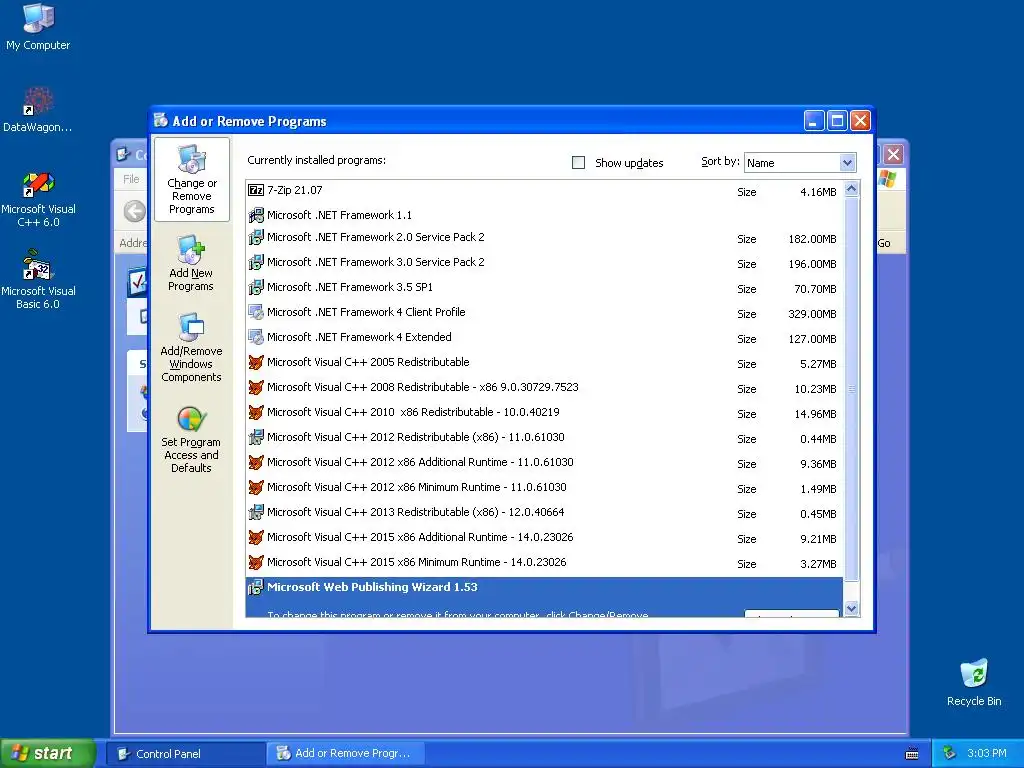The width and height of the screenshot is (1024, 768).
Task: Click the 7-Zip 21.07 program icon
Action: click(x=256, y=190)
